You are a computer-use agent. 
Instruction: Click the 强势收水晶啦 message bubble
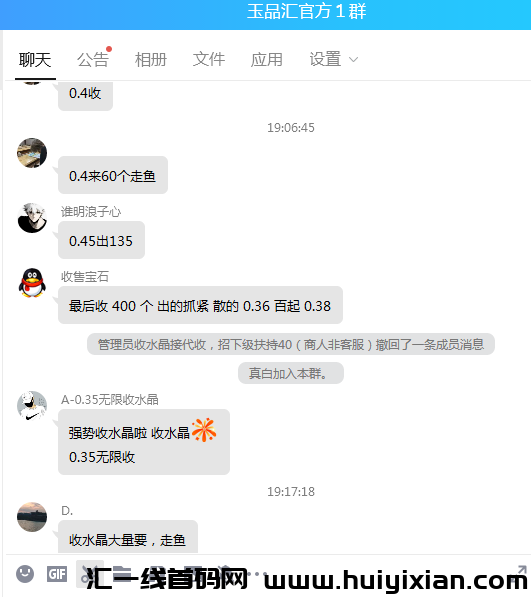144,442
